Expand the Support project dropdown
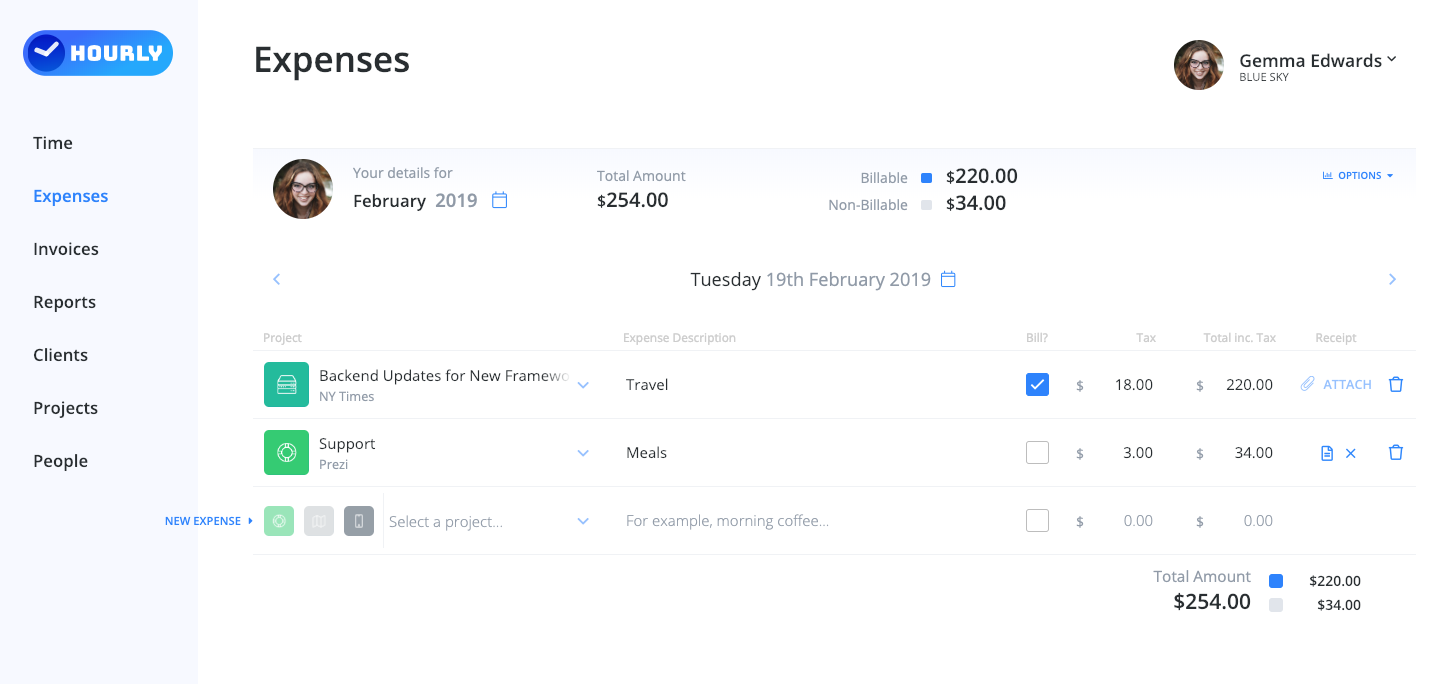Image resolution: width=1449 pixels, height=684 pixels. tap(583, 453)
